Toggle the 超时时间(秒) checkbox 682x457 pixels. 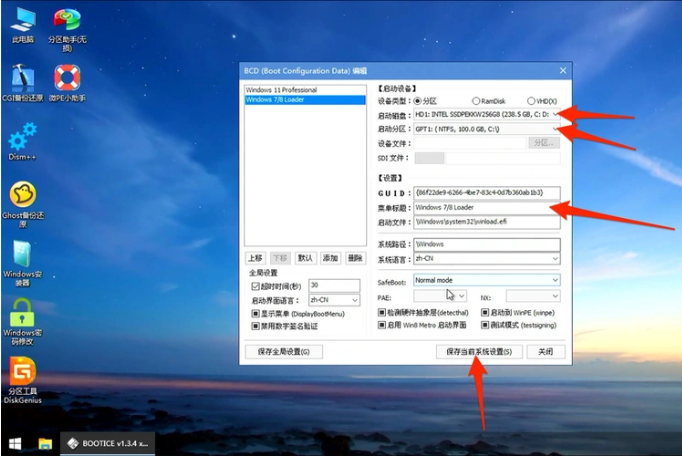(x=255, y=286)
